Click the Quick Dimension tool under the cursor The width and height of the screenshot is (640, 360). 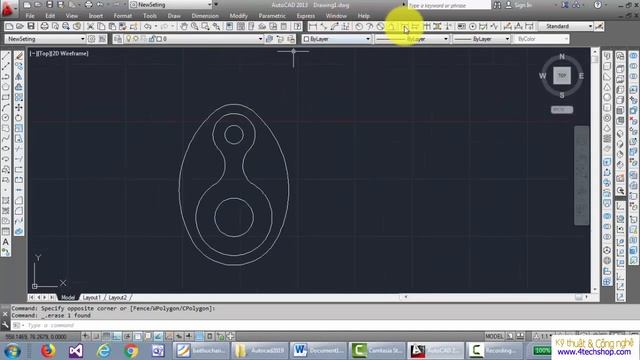pos(404,27)
